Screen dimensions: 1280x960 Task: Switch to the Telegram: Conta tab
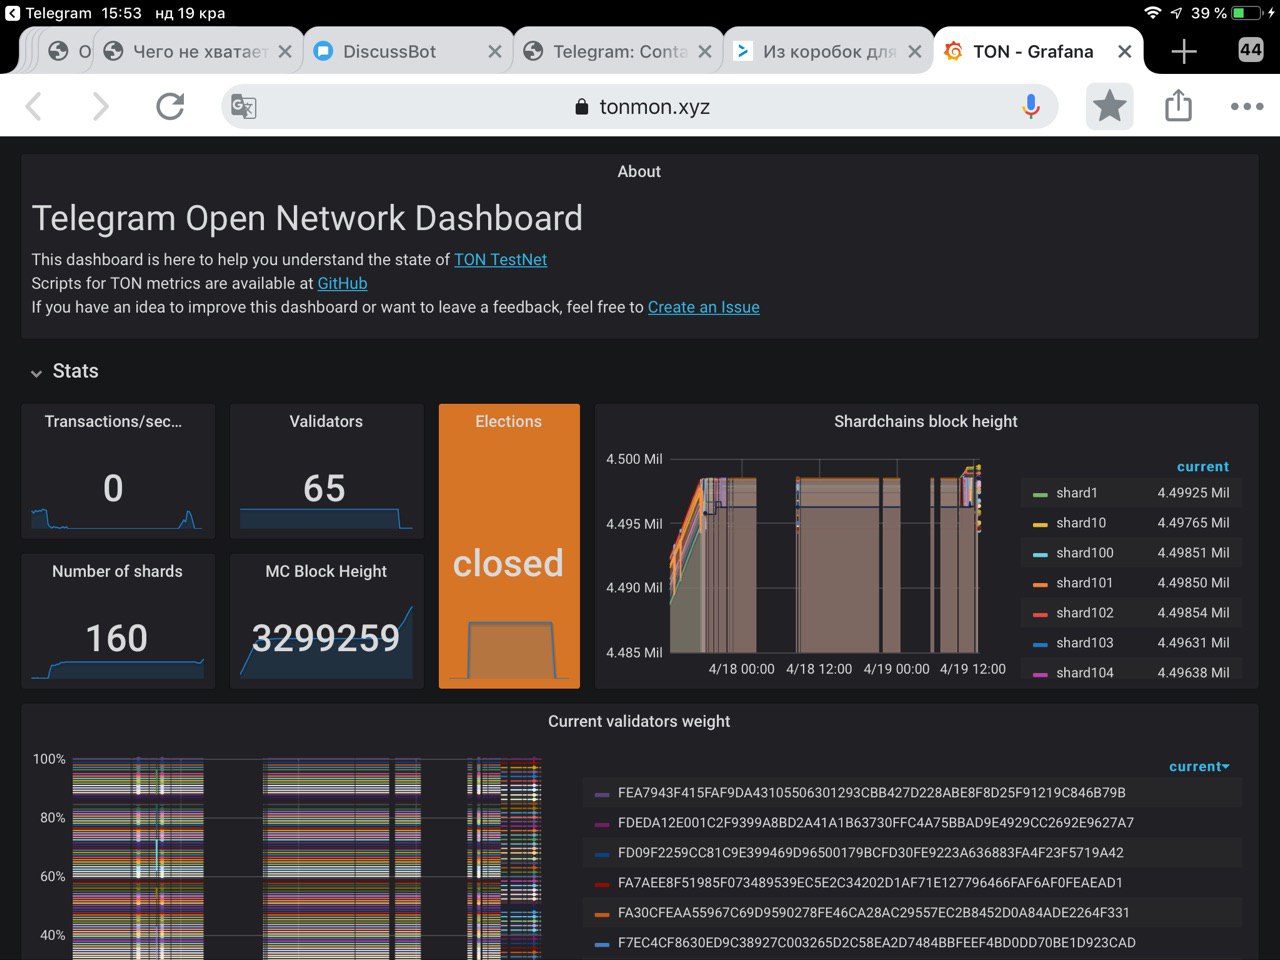click(620, 51)
